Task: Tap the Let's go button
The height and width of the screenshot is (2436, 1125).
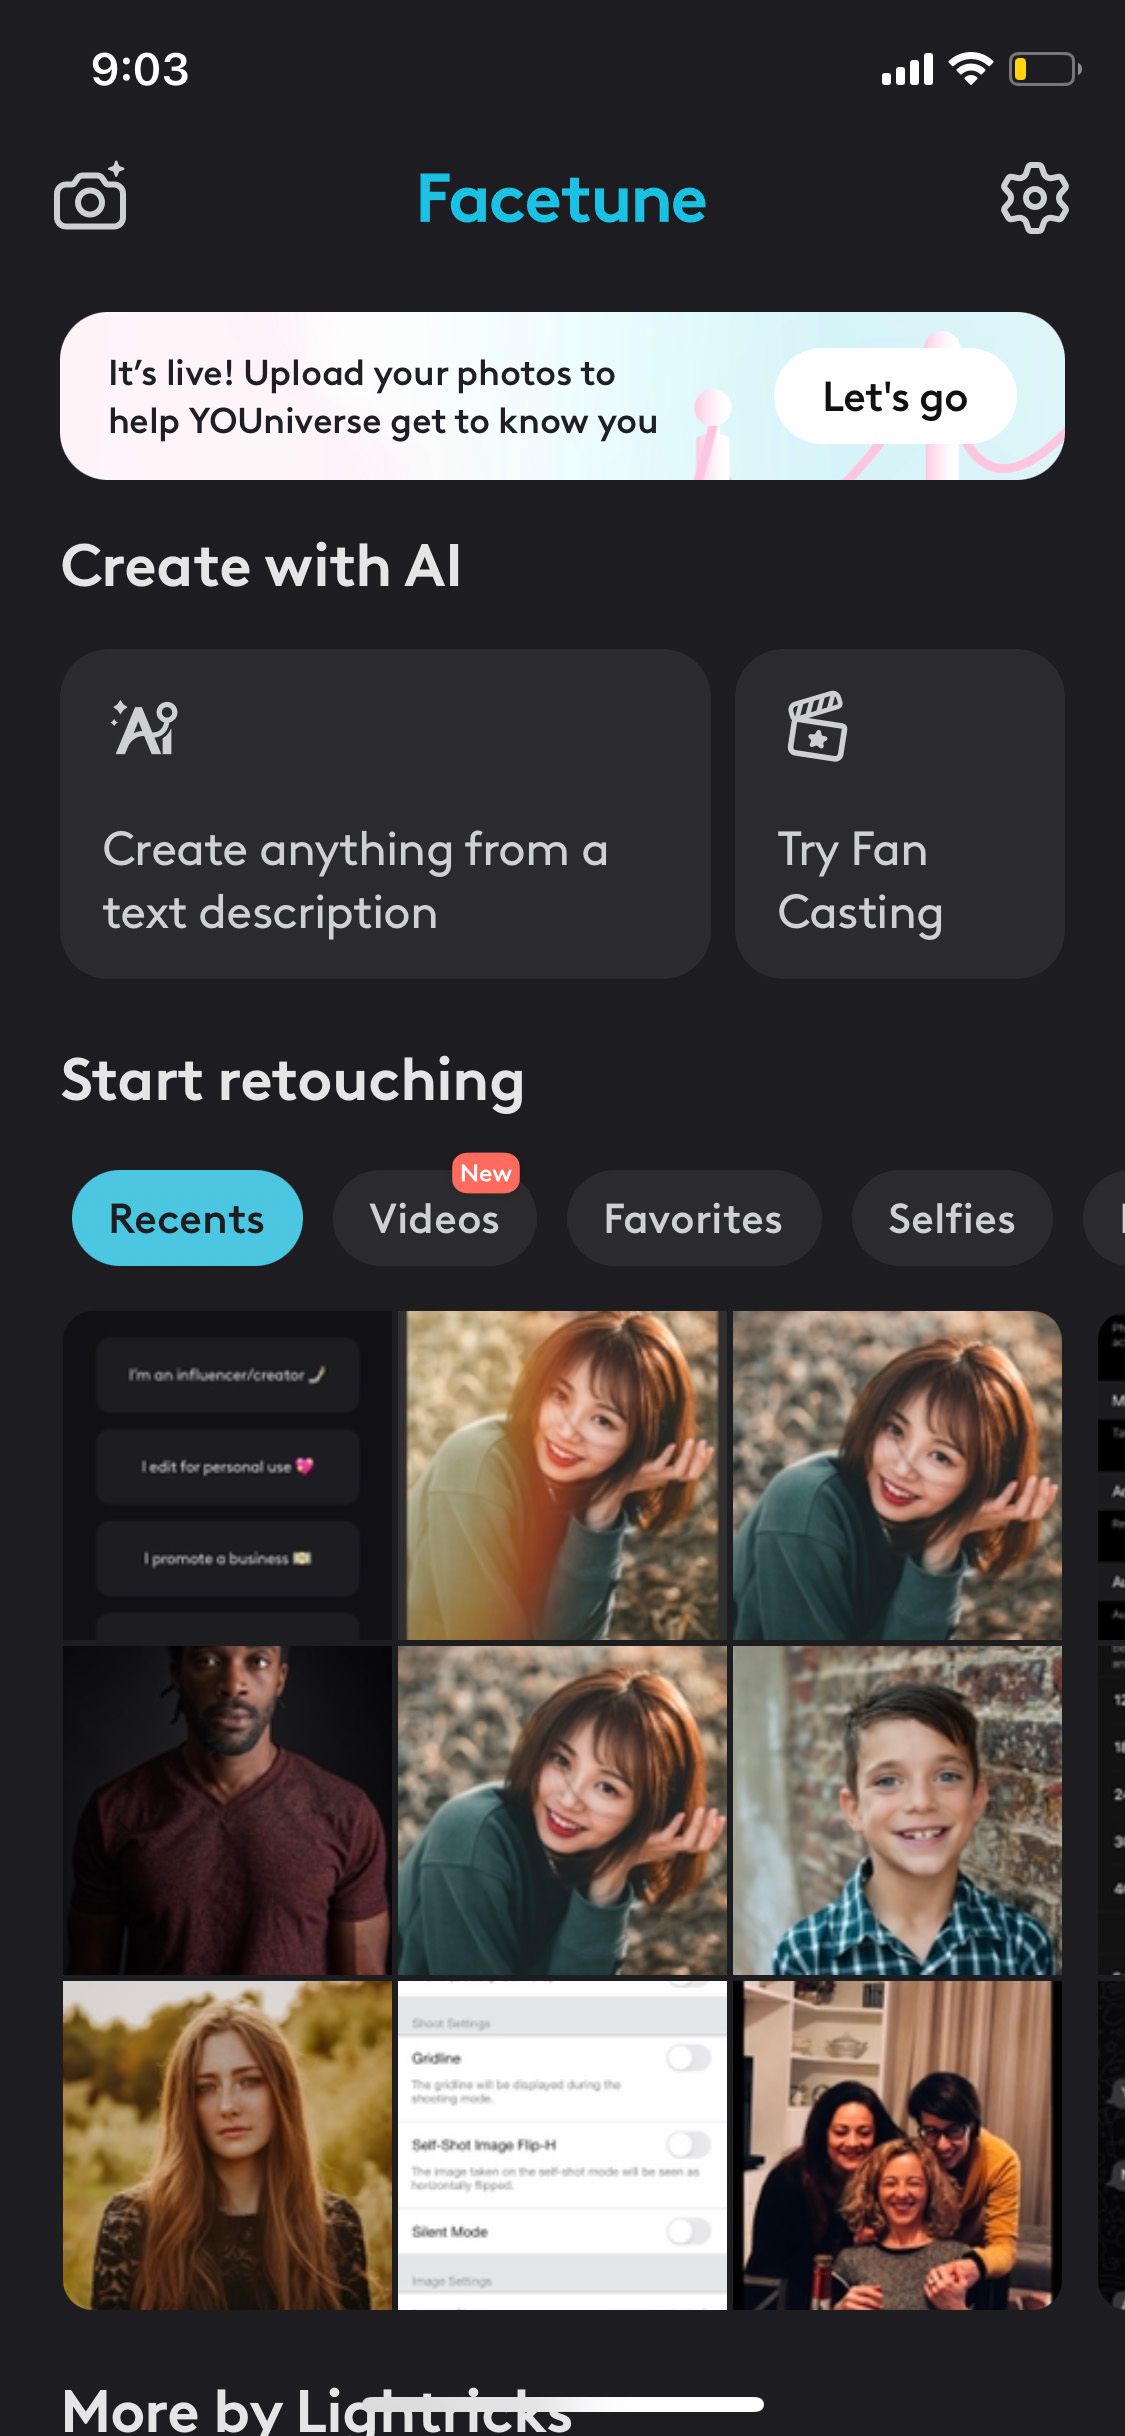Action: coord(895,397)
